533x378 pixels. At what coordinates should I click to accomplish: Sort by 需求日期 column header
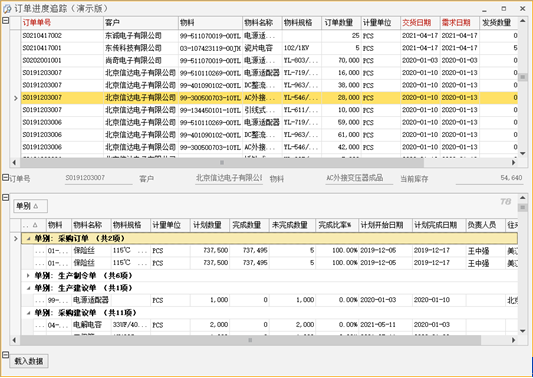click(x=460, y=23)
